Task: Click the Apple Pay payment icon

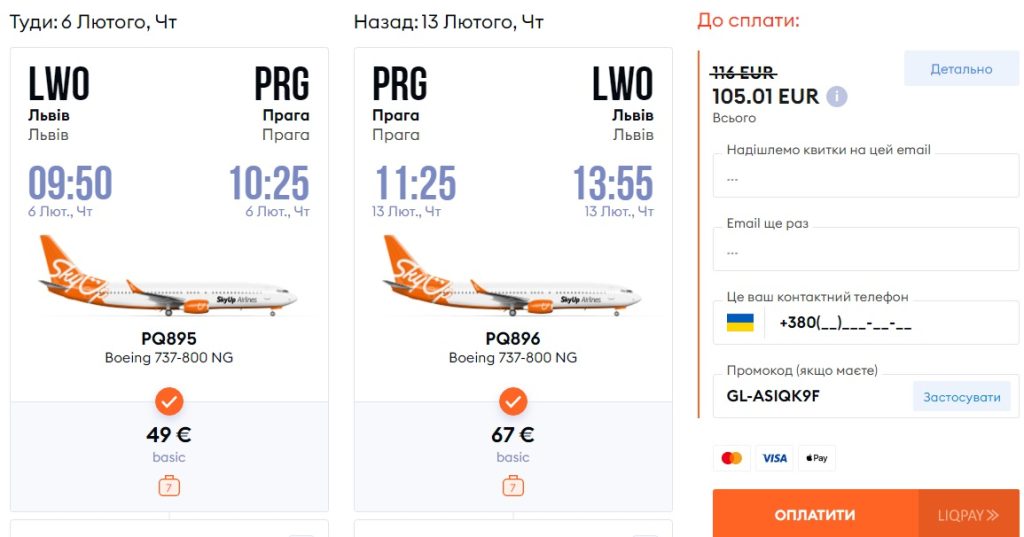Action: point(816,458)
